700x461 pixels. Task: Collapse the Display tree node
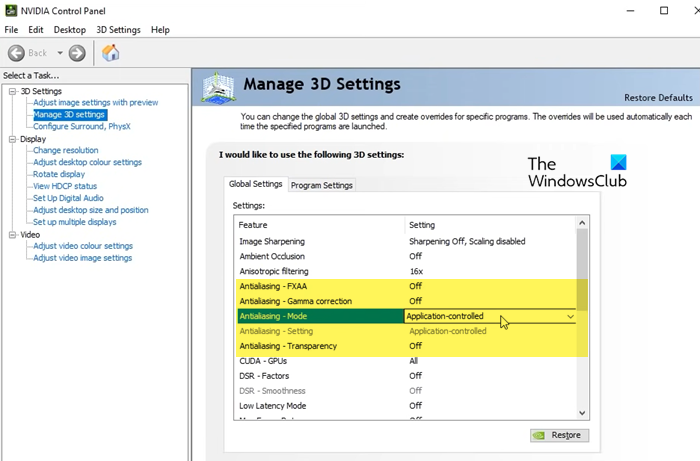(x=12, y=139)
